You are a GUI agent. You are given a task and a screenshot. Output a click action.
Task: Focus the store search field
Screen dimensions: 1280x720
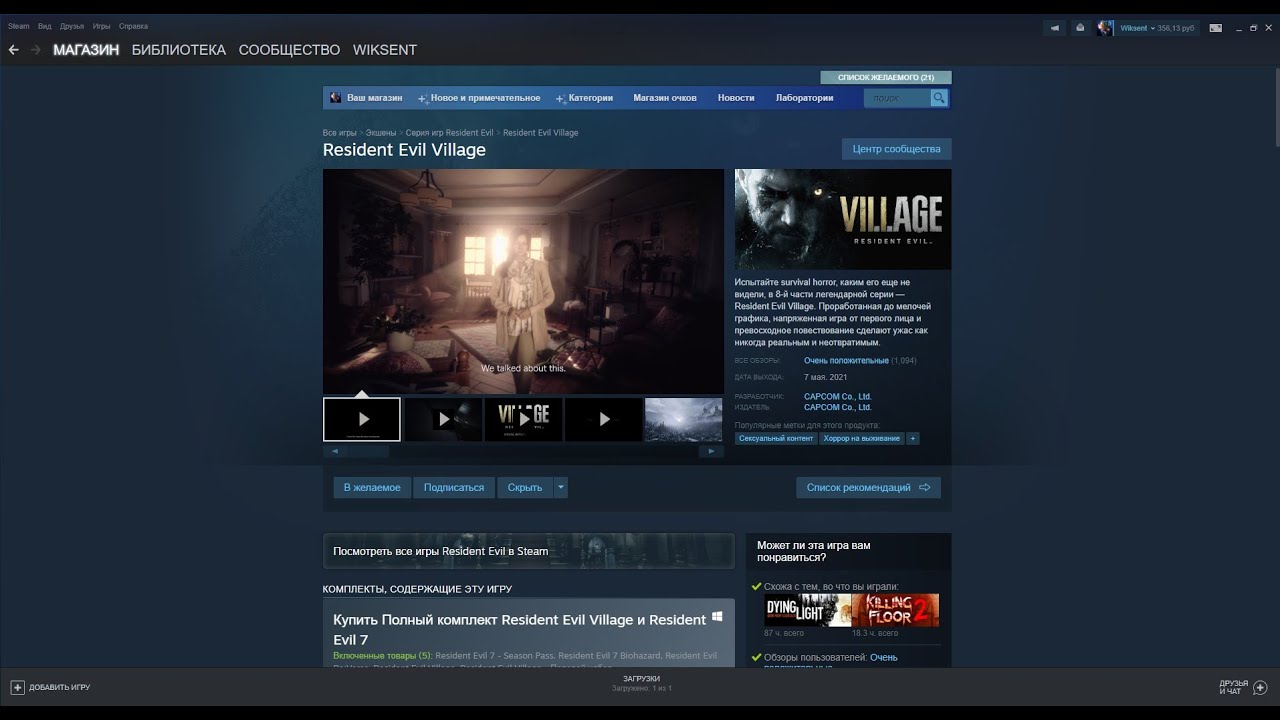897,98
